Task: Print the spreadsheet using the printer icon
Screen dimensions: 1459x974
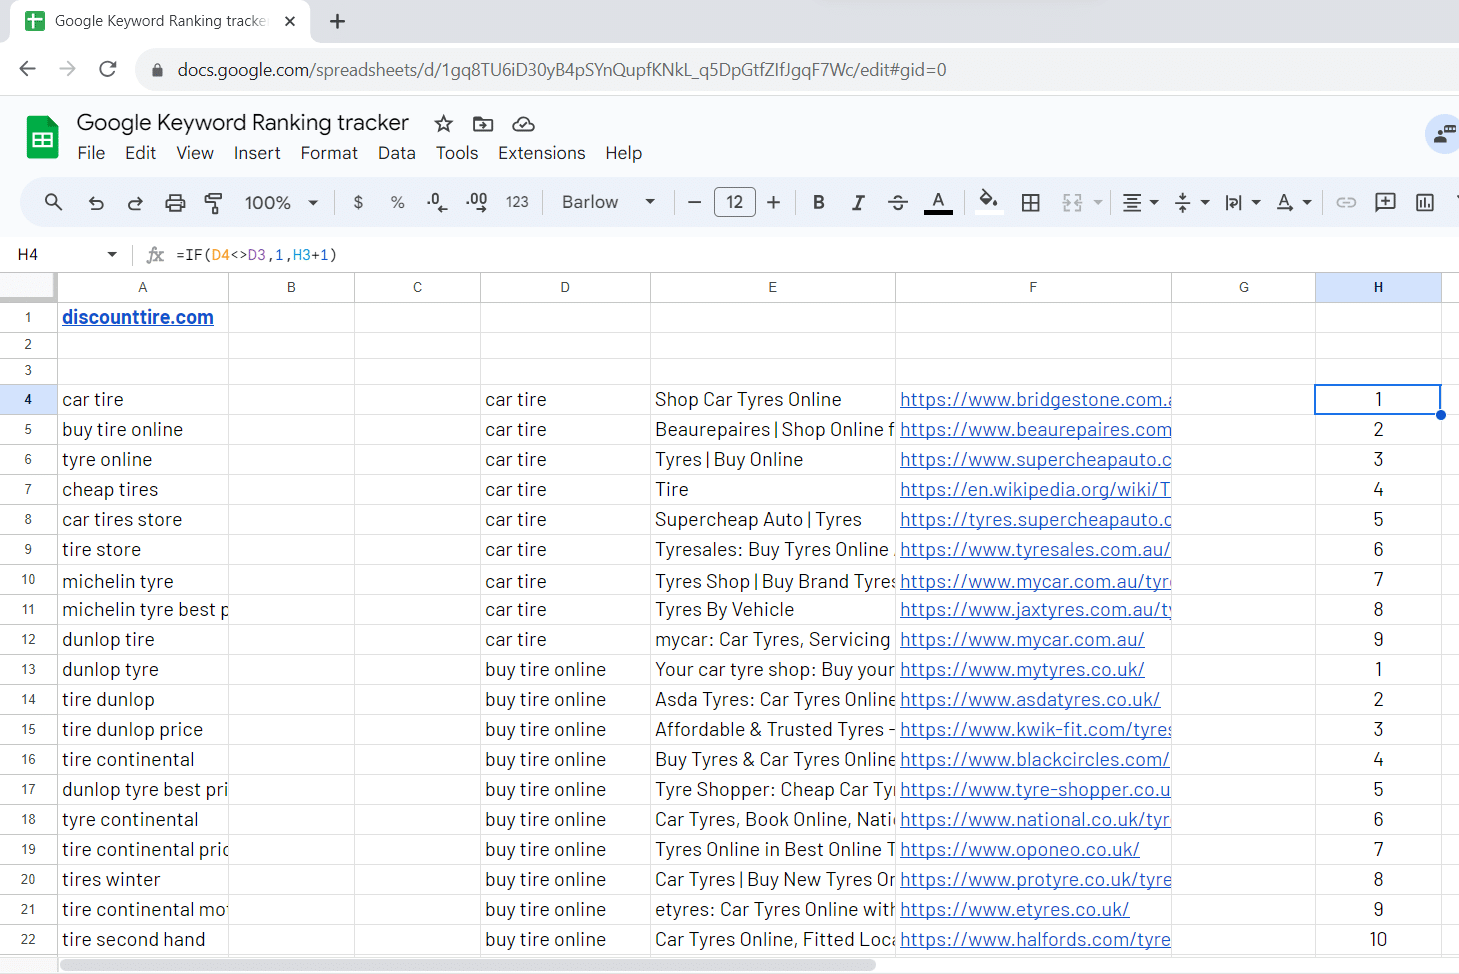Action: pos(175,203)
